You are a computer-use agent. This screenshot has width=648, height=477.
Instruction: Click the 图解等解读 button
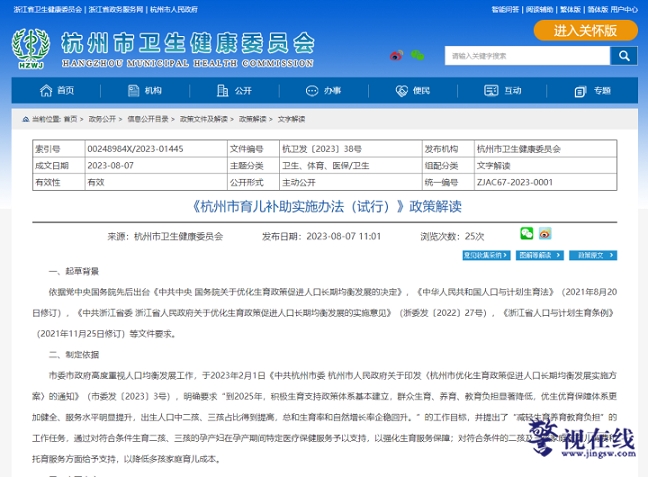point(540,255)
